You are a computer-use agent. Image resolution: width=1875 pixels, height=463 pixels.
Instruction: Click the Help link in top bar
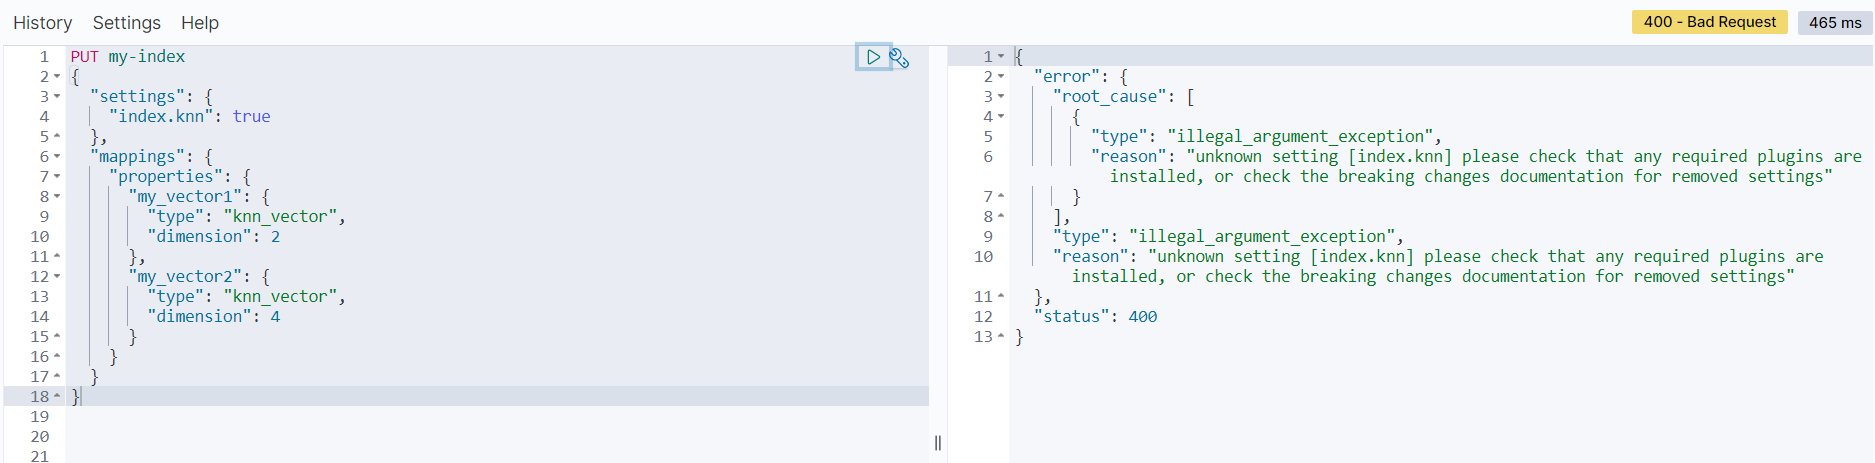[200, 23]
